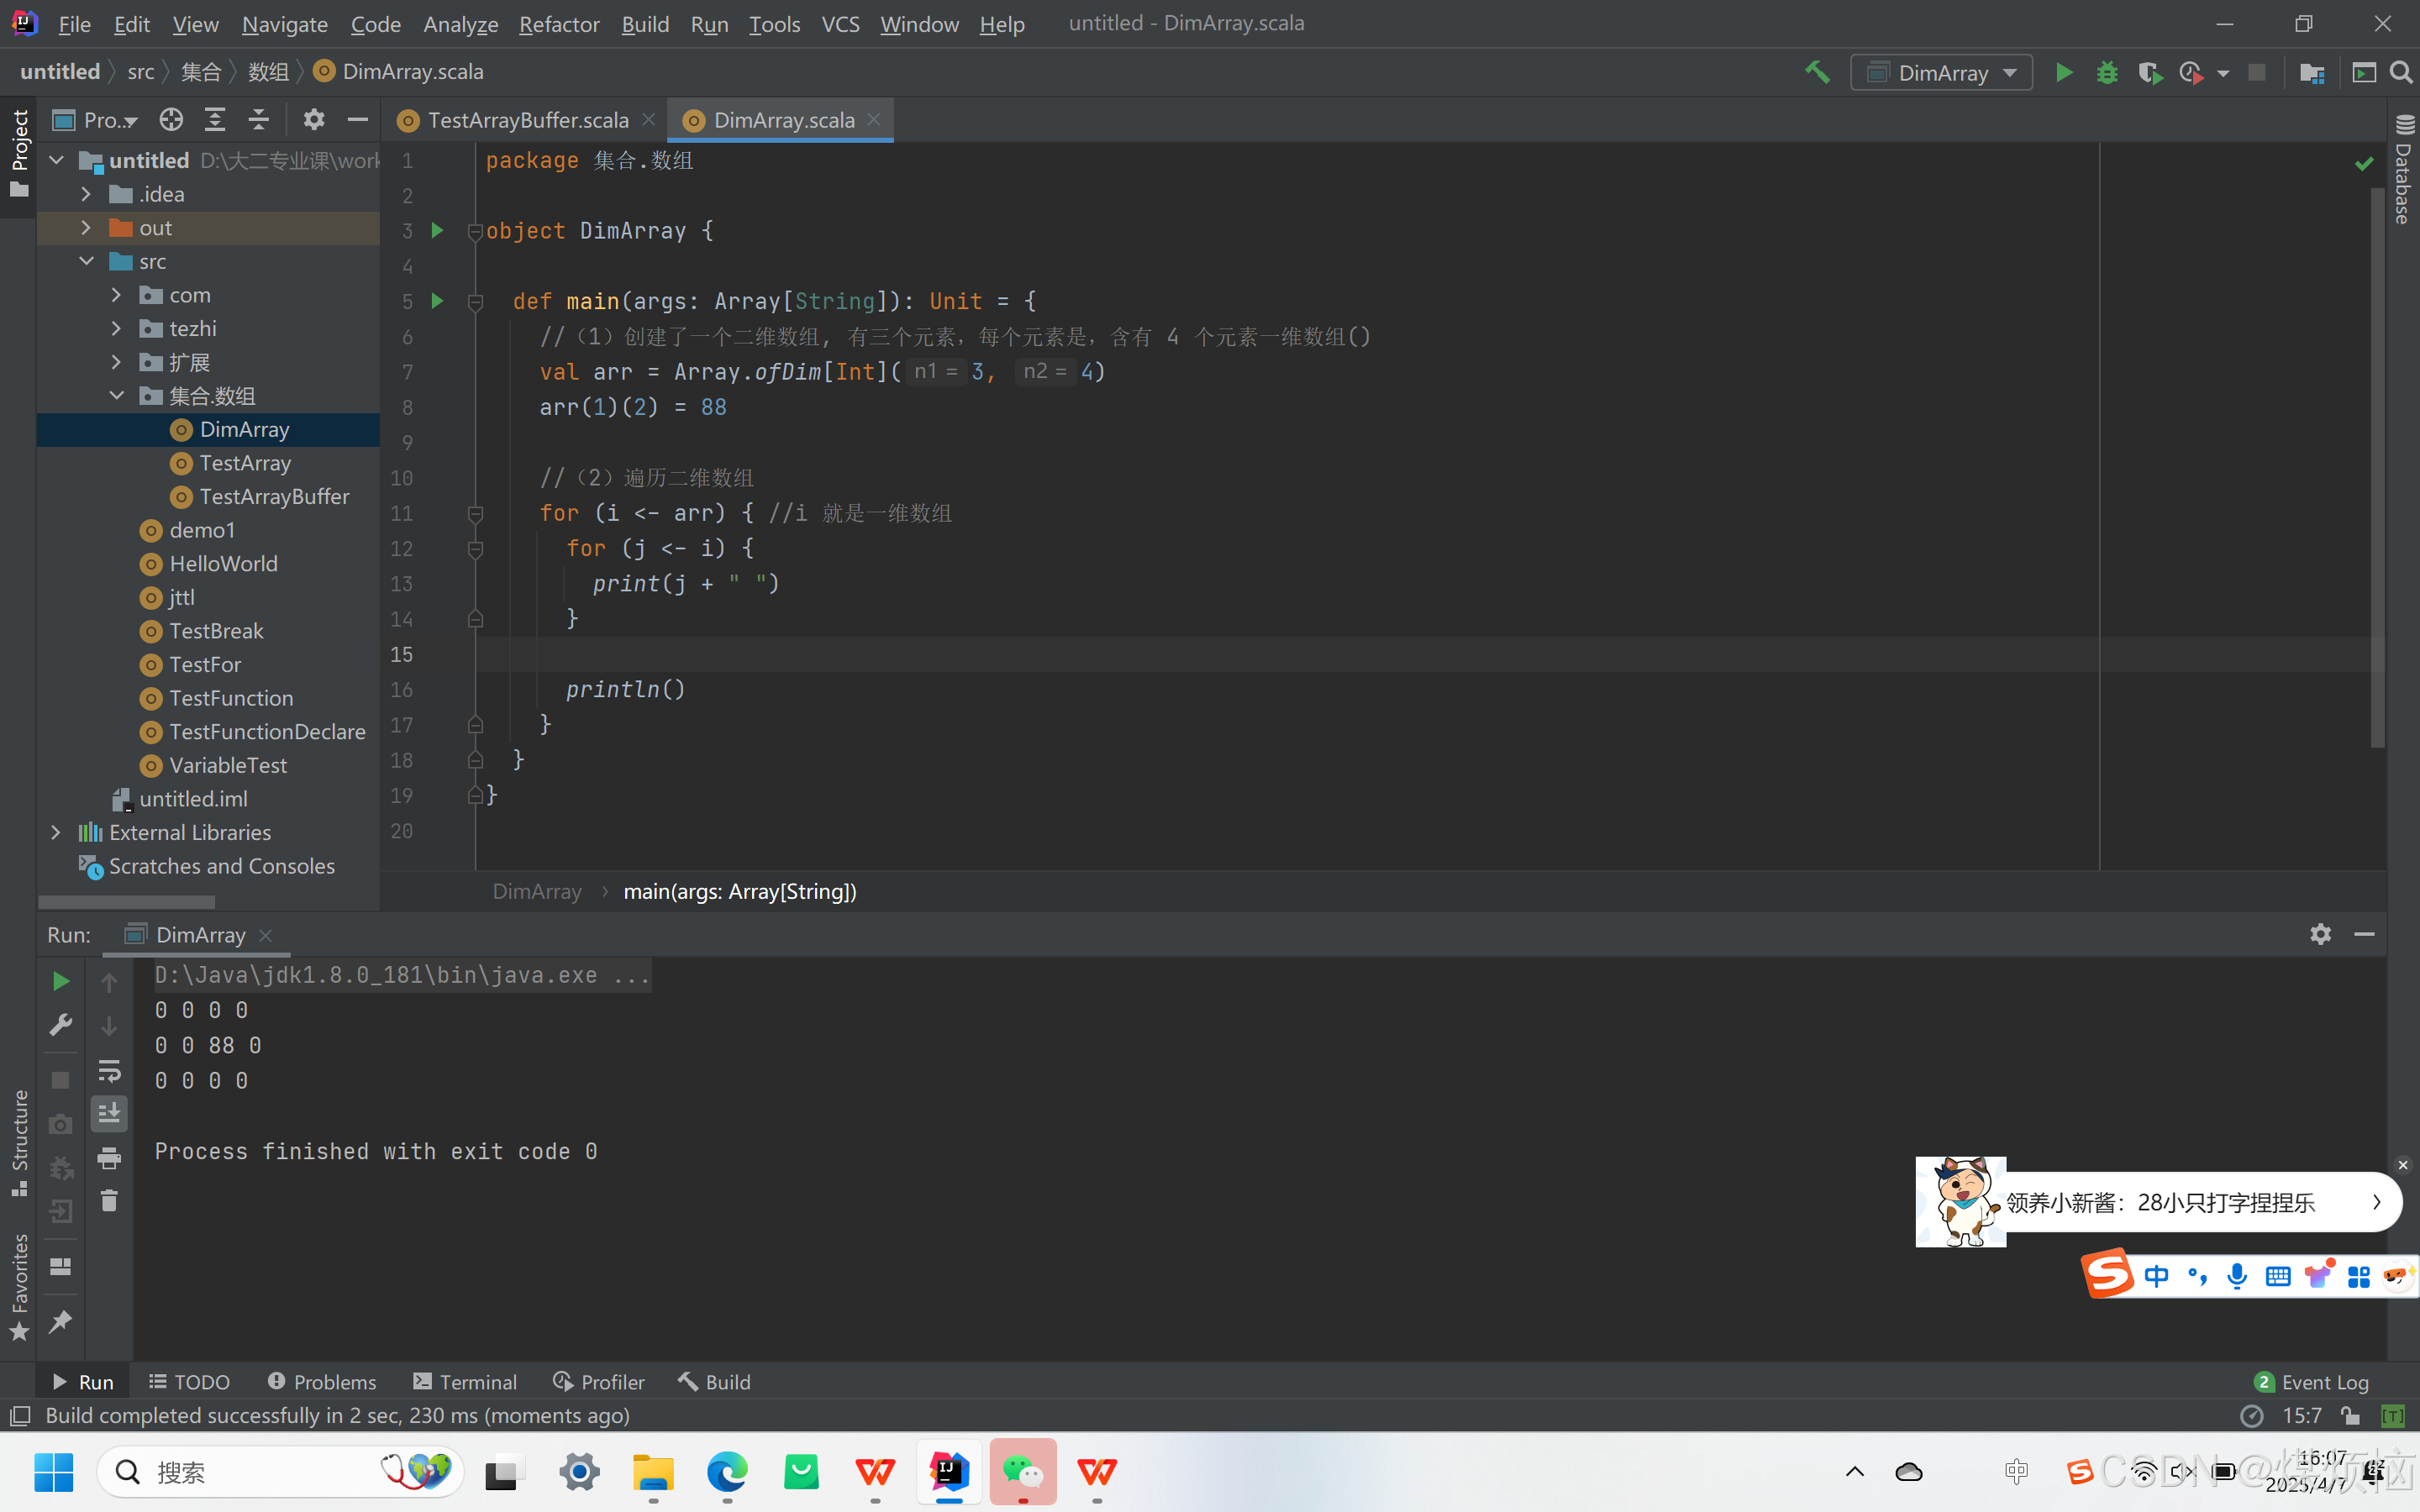The width and height of the screenshot is (2420, 1512).
Task: Click Select Opened File target icon
Action: 171,120
